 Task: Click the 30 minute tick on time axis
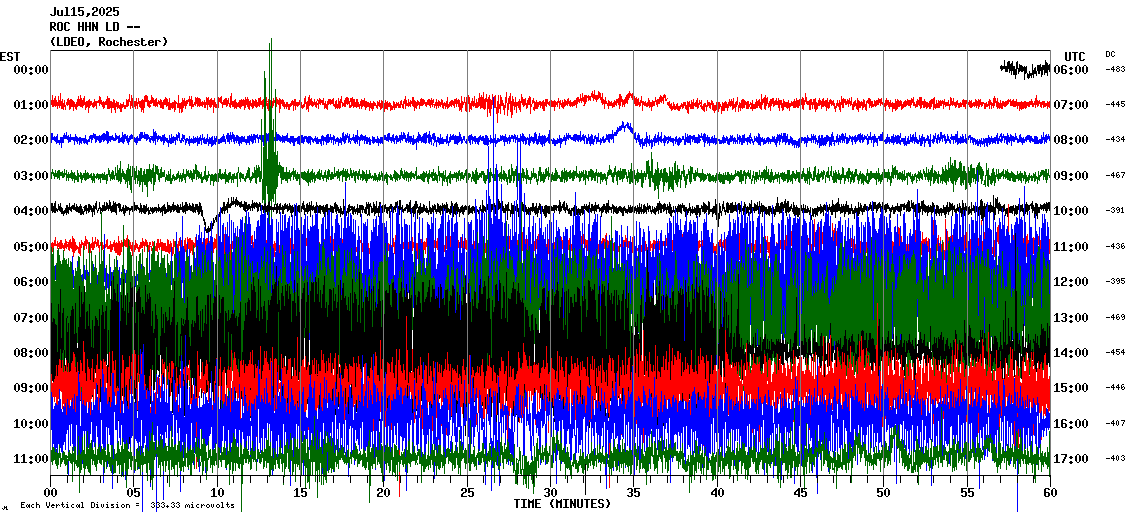(550, 493)
